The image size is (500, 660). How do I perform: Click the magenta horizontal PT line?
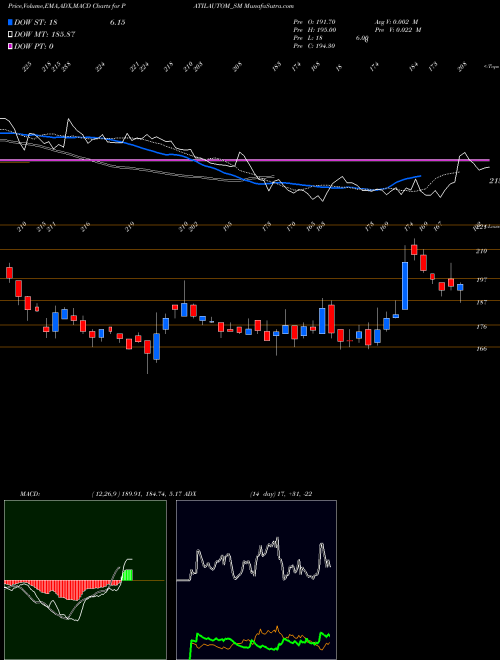click(245, 160)
